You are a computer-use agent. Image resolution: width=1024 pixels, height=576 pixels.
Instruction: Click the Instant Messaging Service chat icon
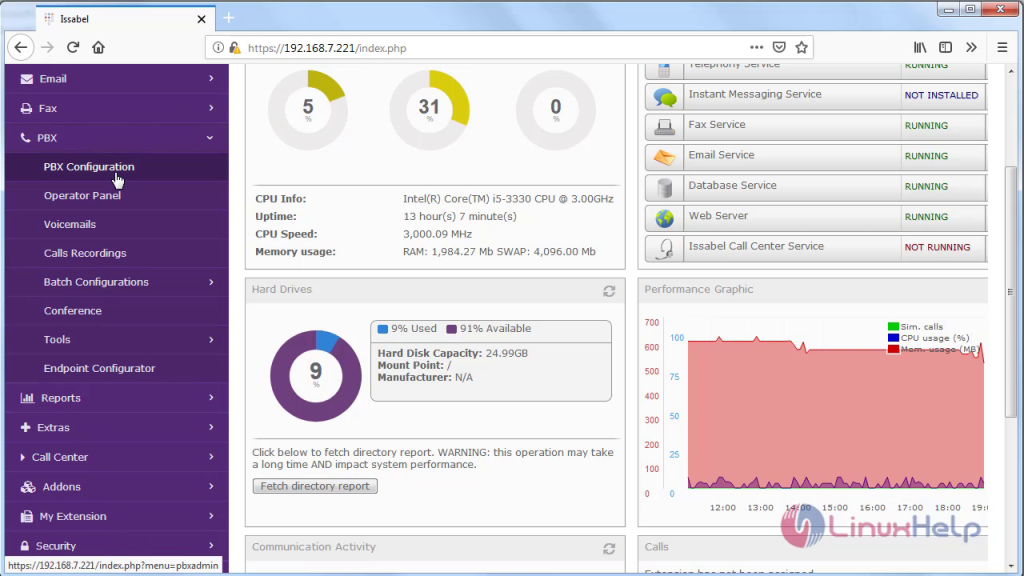(x=665, y=97)
